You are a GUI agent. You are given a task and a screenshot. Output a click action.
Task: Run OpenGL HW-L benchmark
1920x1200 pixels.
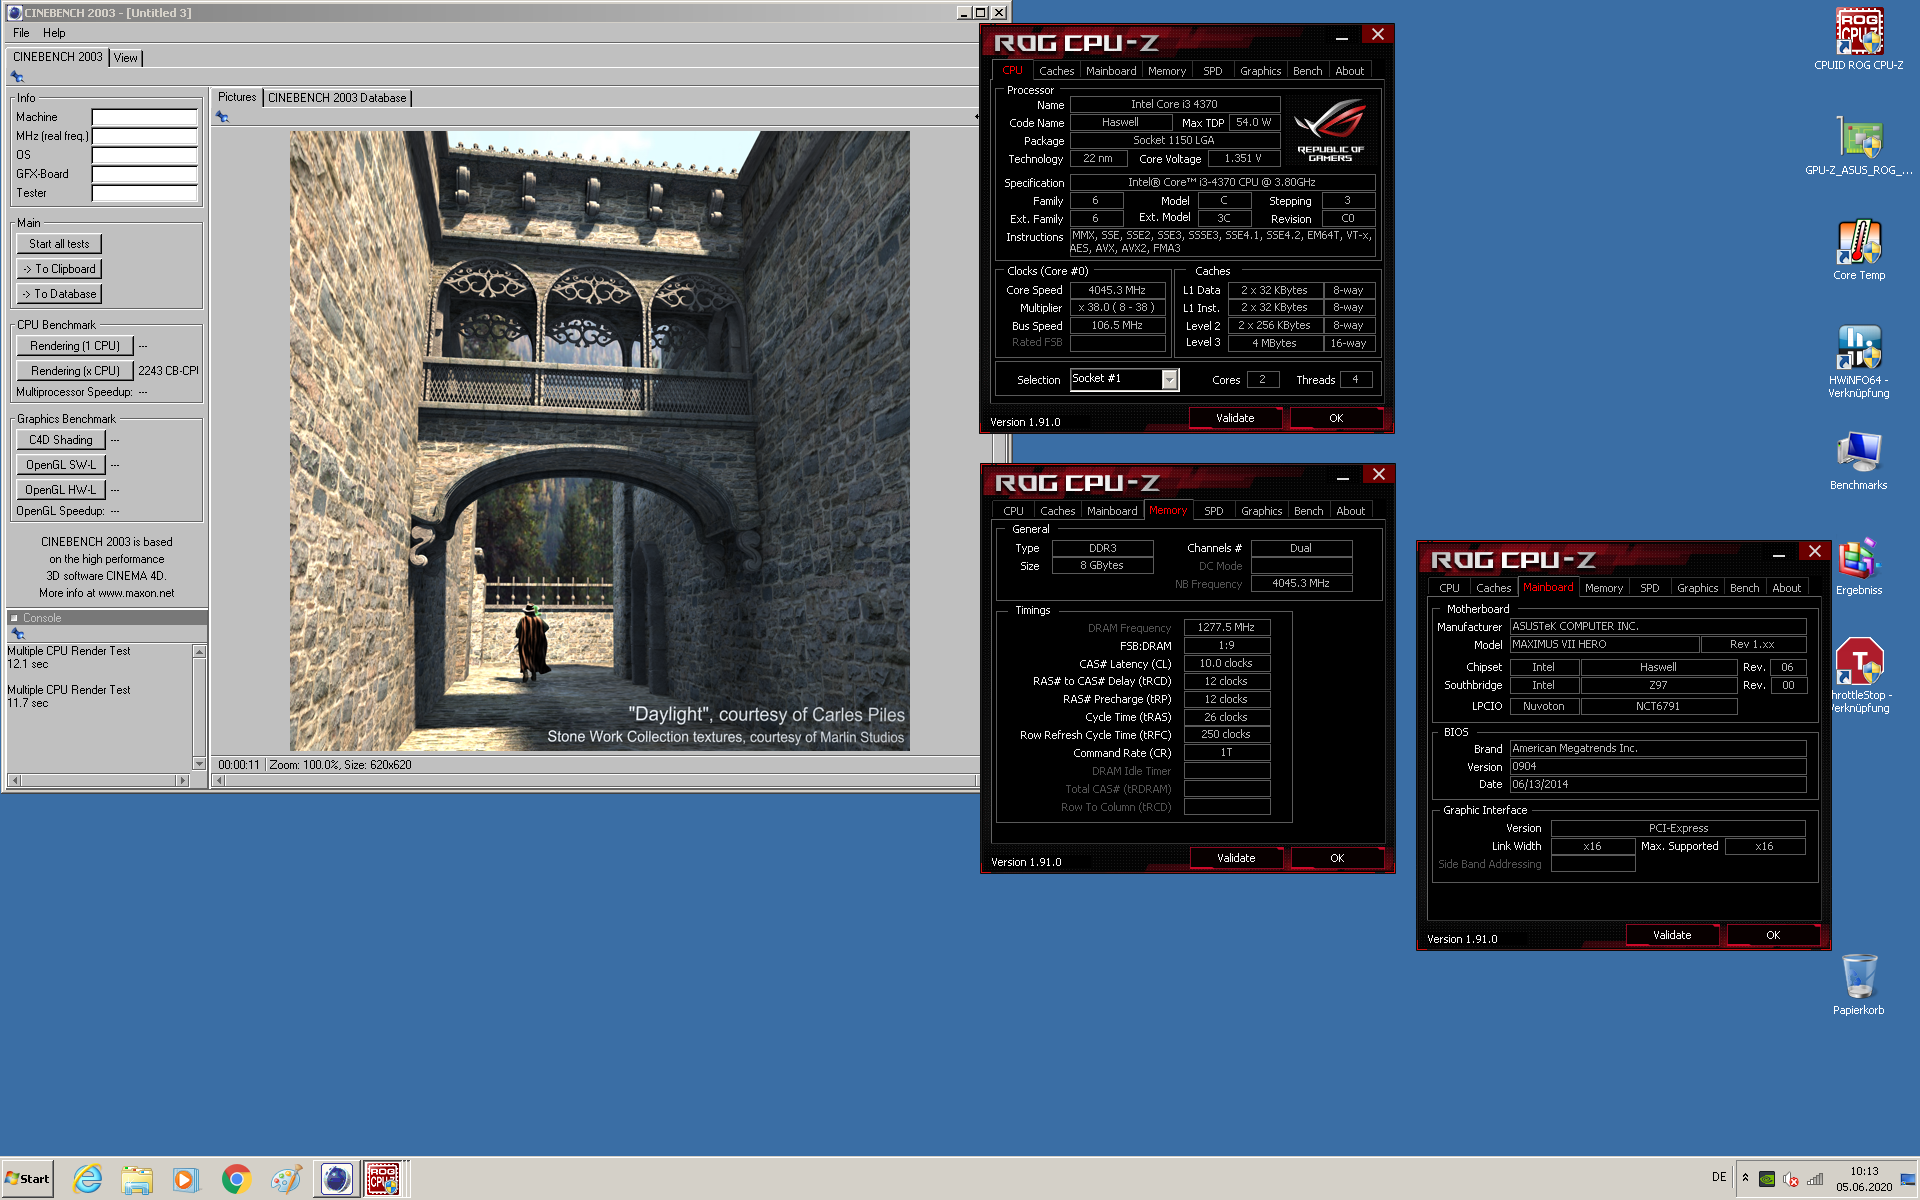coord(61,490)
